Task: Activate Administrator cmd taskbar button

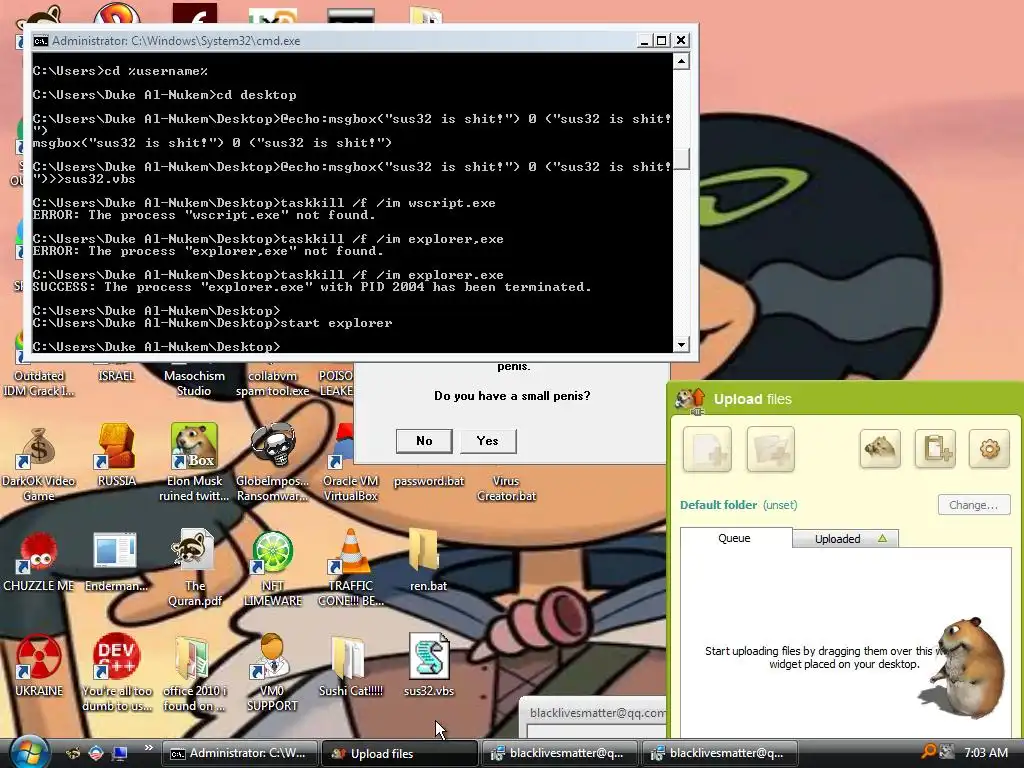Action: pos(240,753)
